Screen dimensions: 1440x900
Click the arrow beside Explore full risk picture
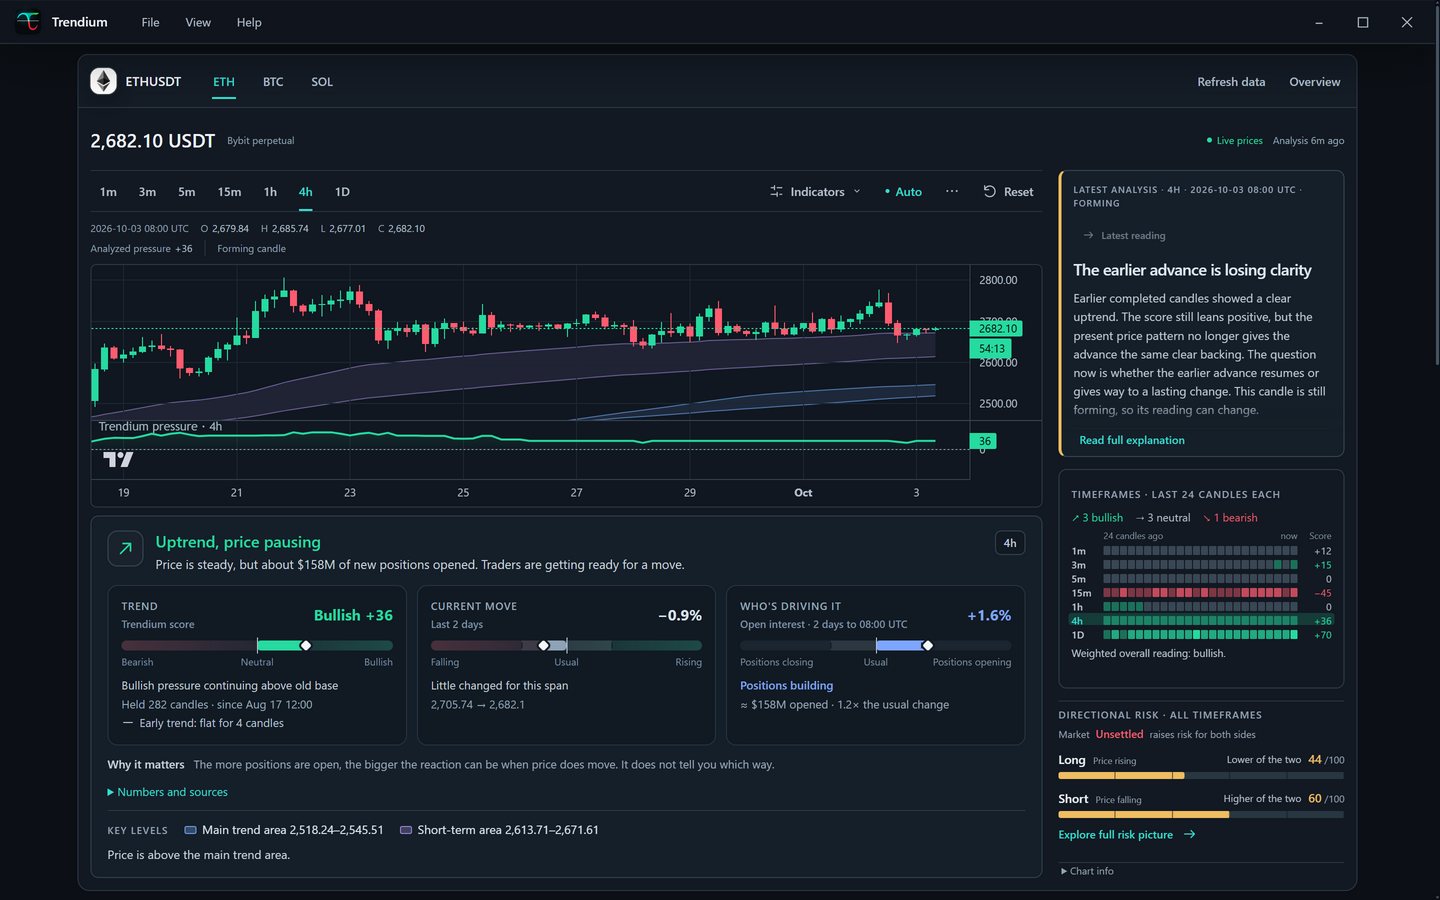pyautogui.click(x=1189, y=834)
